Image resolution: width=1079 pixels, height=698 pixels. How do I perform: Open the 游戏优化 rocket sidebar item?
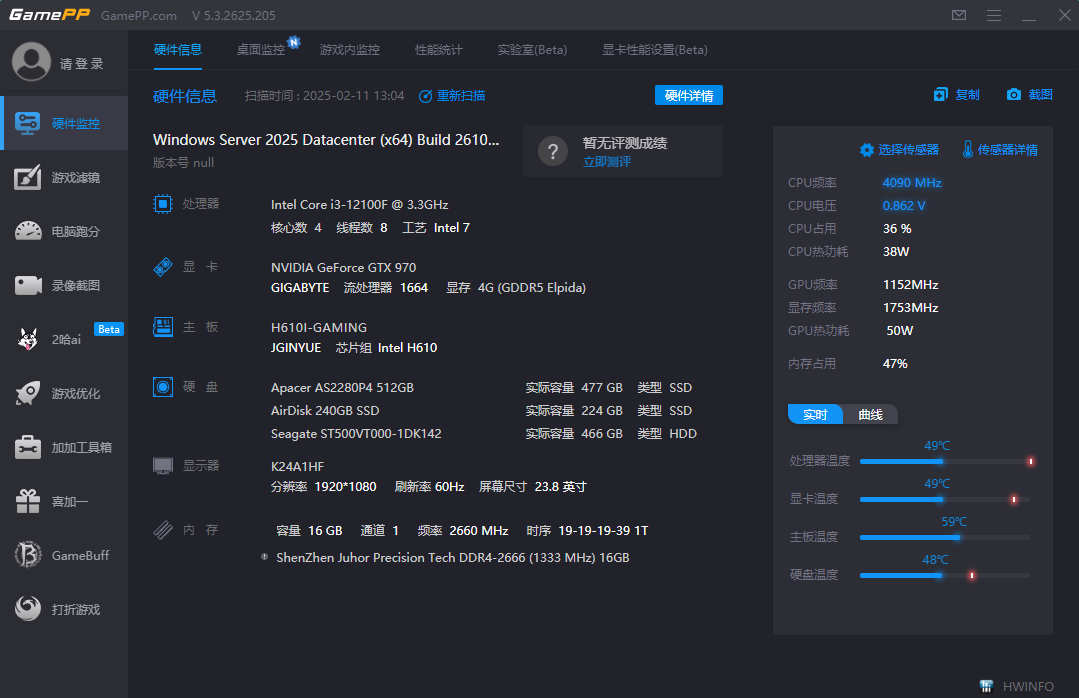click(64, 393)
